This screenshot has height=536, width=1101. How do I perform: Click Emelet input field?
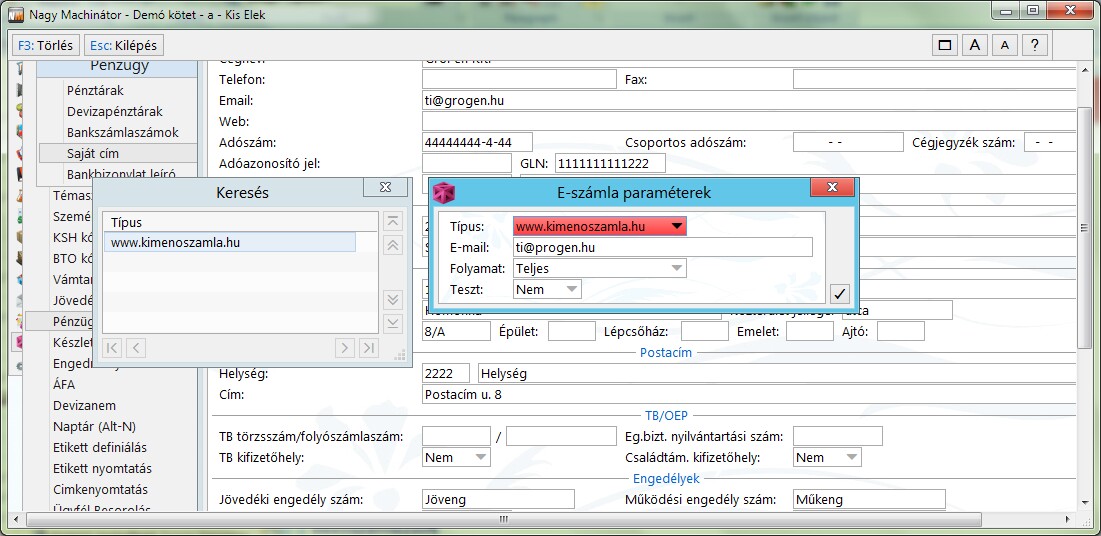810,331
